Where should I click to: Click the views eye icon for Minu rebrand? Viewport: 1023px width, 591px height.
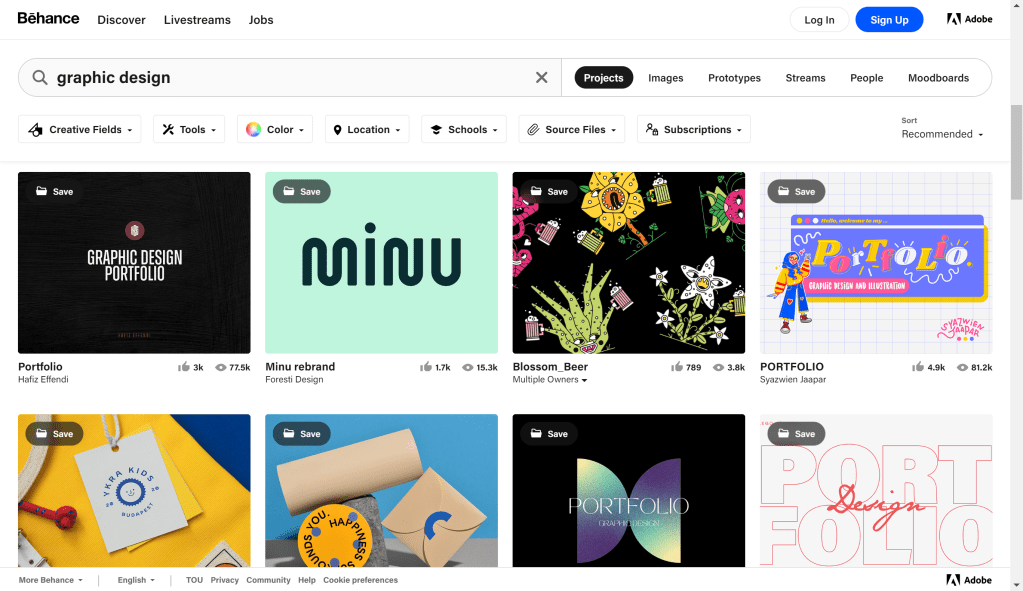click(x=468, y=367)
